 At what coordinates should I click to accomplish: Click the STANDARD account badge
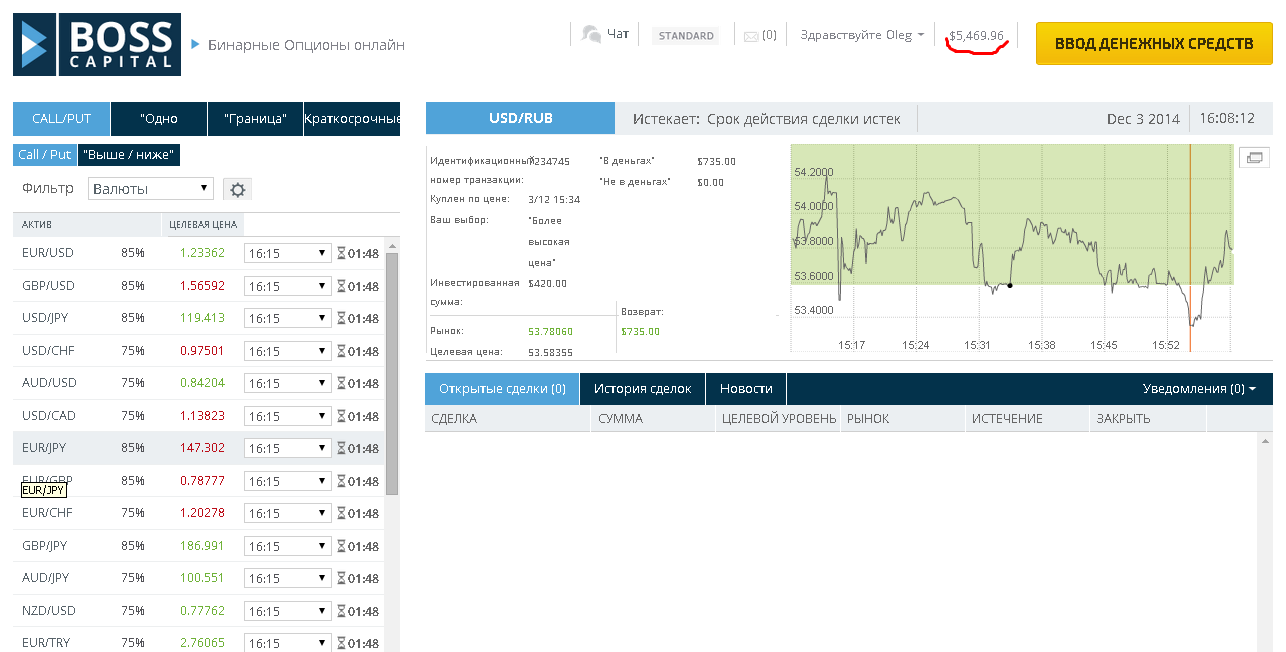tap(686, 36)
